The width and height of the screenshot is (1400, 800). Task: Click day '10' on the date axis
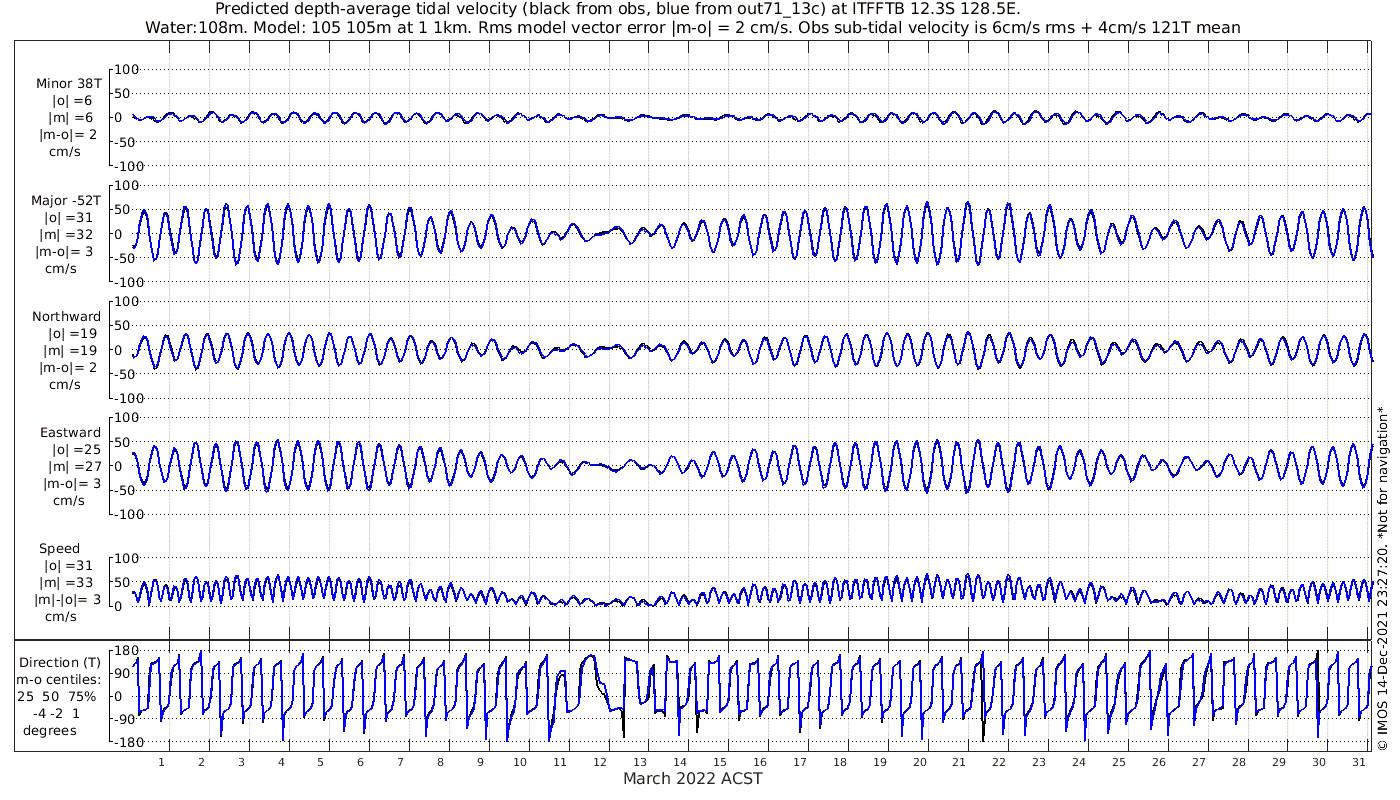tap(520, 761)
